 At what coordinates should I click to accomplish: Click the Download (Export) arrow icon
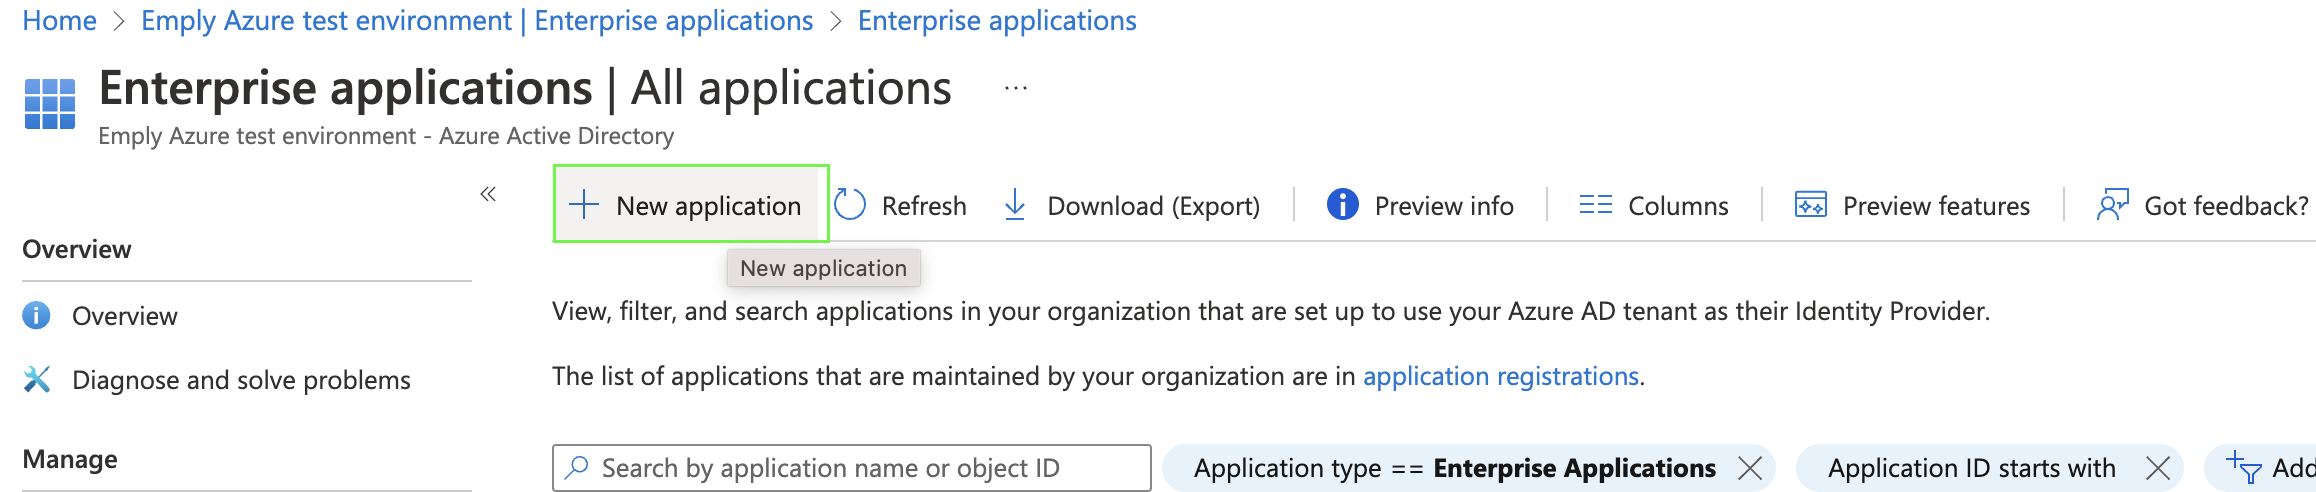(x=1015, y=205)
